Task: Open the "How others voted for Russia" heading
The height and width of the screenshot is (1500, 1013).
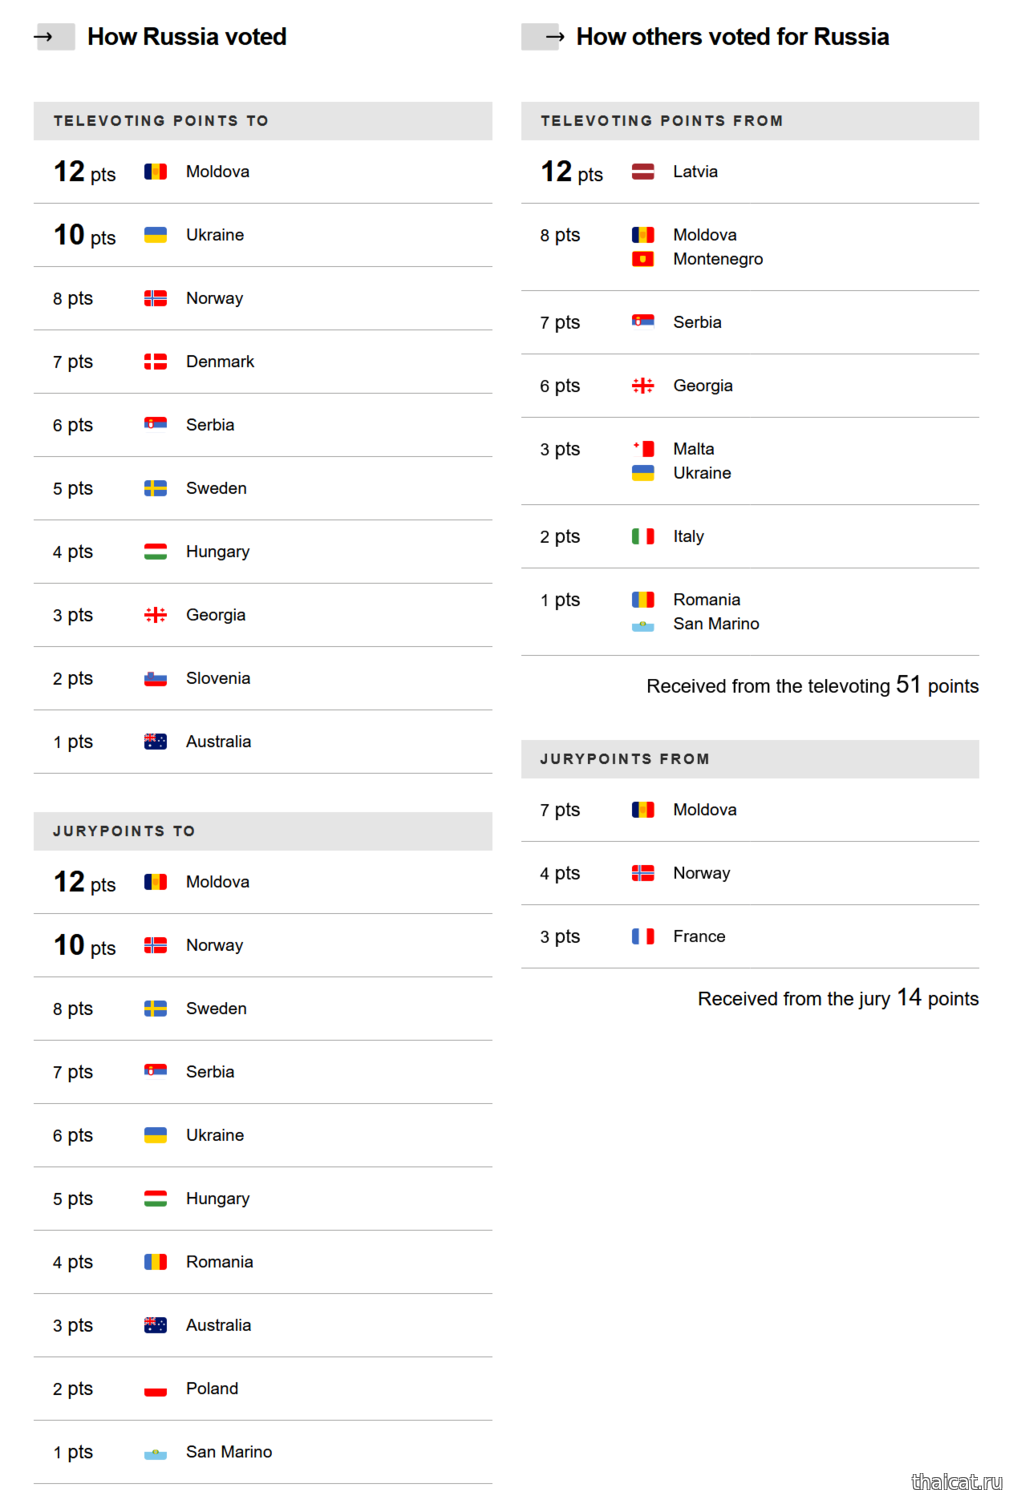Action: [732, 37]
